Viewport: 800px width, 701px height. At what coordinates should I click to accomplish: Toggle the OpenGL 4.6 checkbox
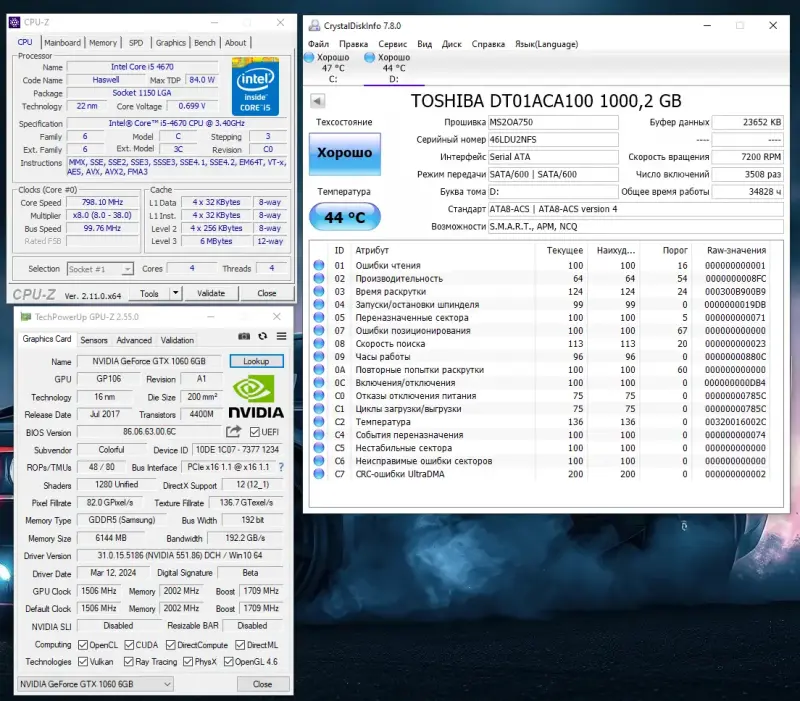[229, 662]
